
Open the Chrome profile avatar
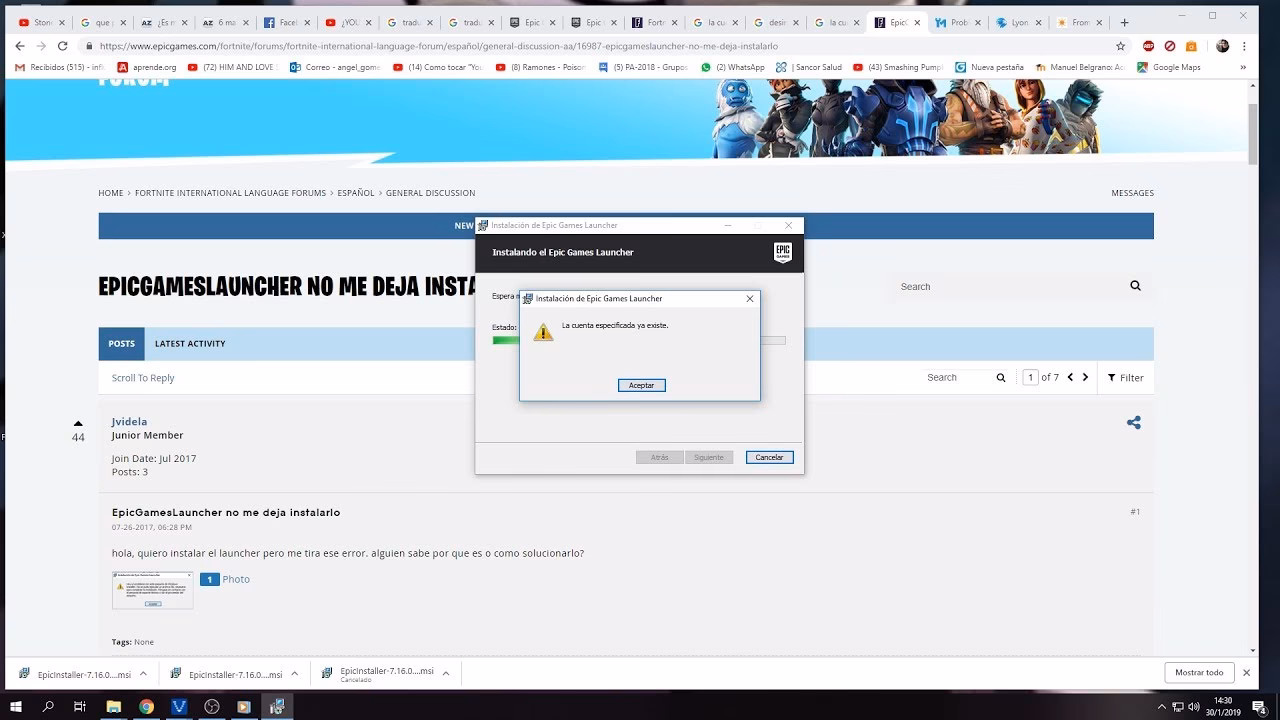pyautogui.click(x=1222, y=46)
